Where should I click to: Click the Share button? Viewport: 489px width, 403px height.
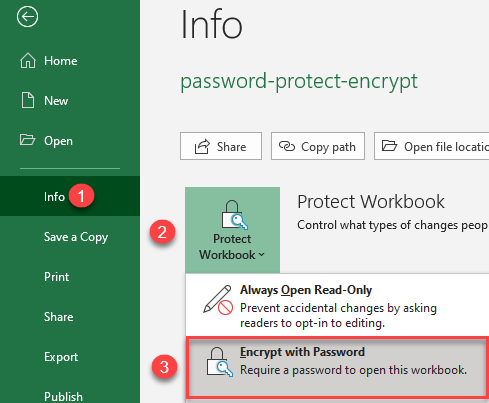221,146
